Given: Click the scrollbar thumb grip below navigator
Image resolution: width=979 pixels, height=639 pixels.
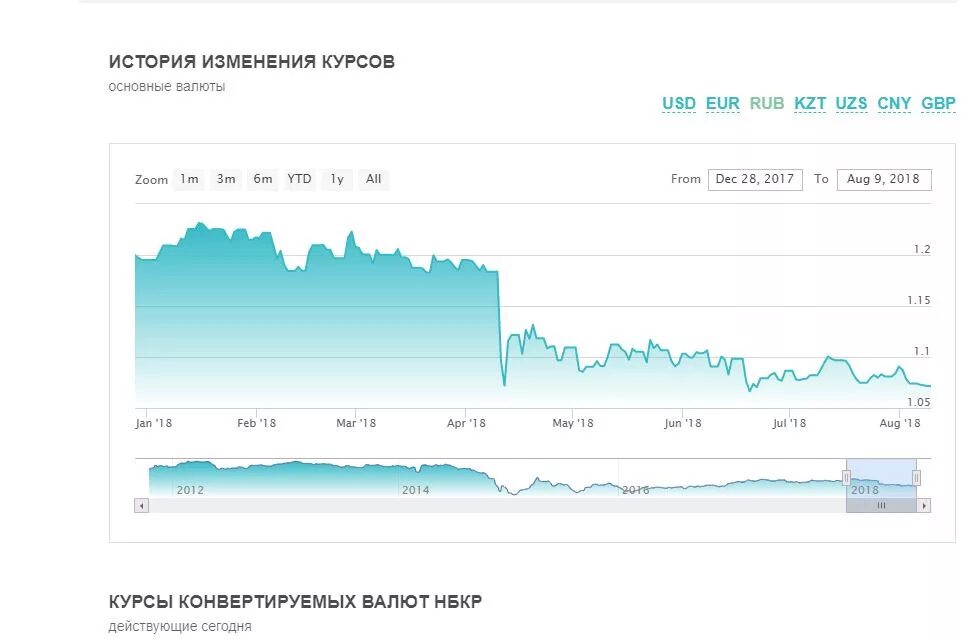Looking at the screenshot, I should point(881,505).
